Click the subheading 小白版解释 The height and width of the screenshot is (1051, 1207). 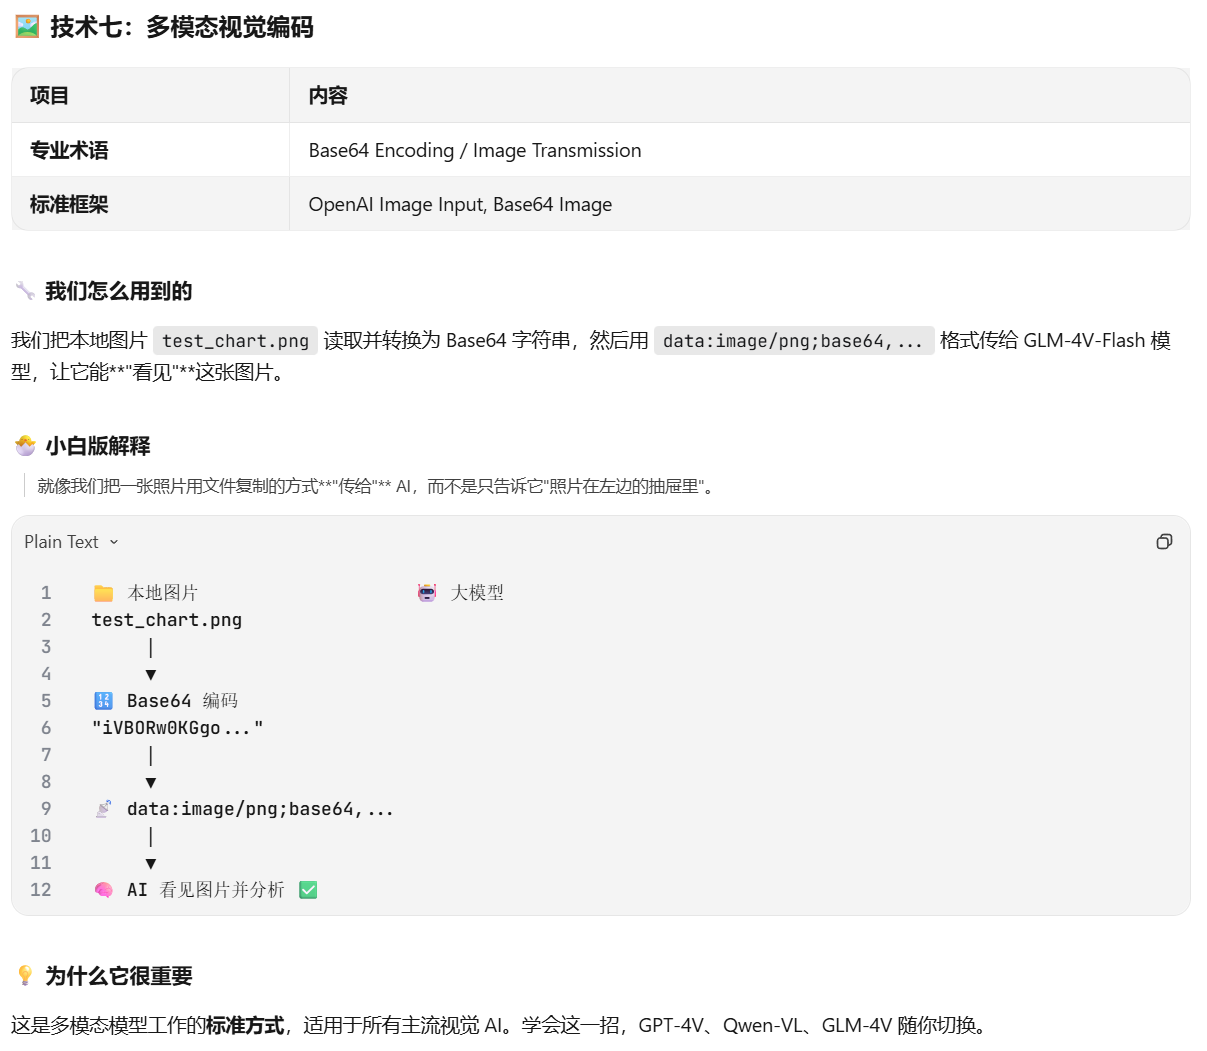click(x=98, y=446)
